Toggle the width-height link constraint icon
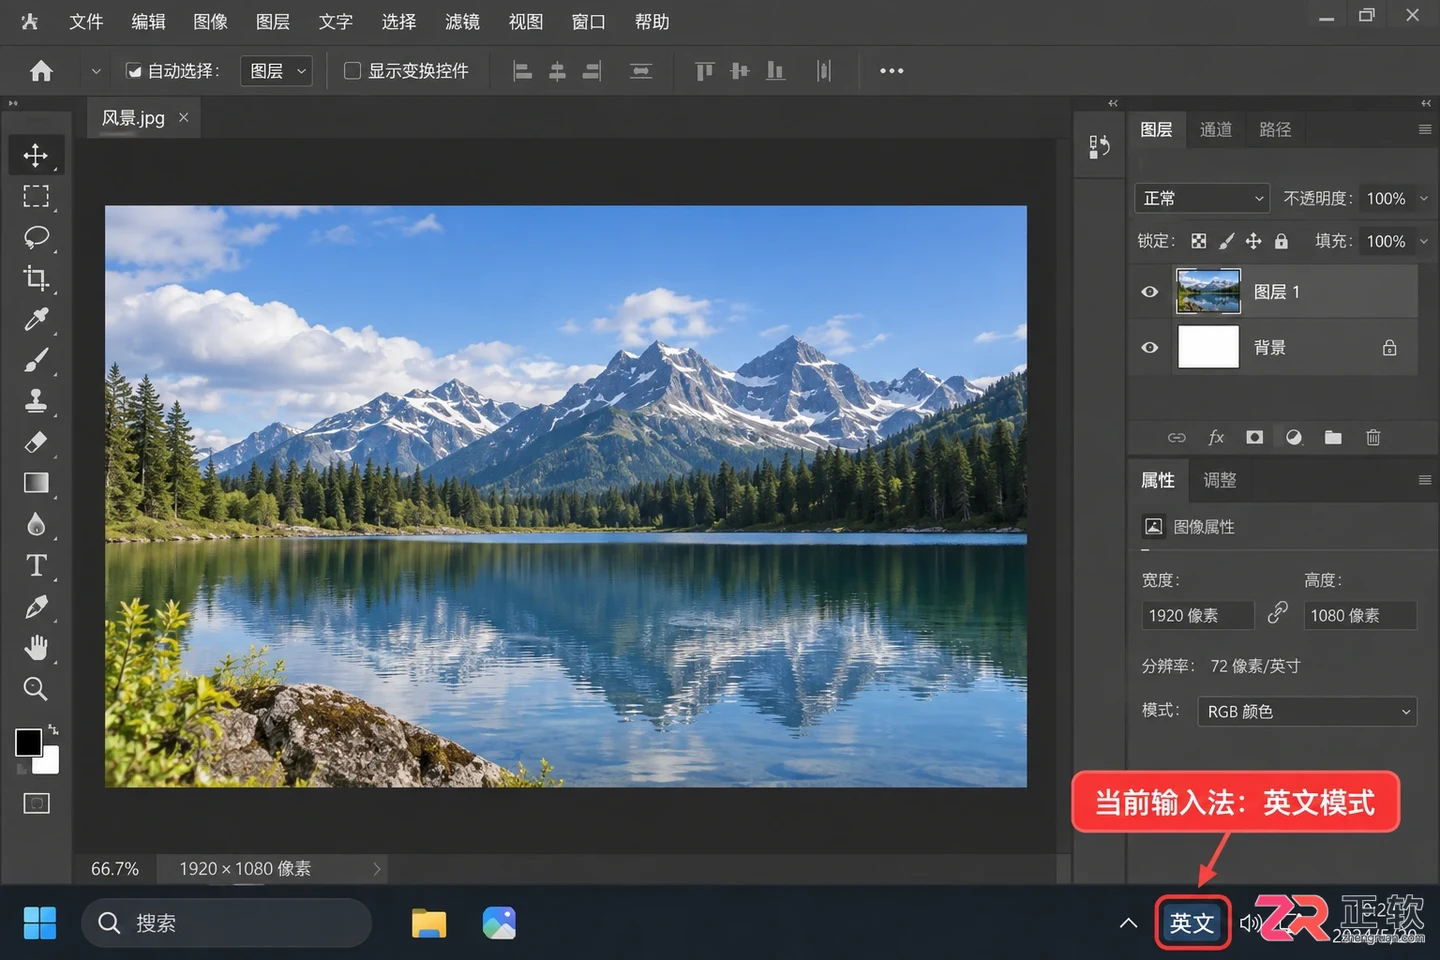 tap(1277, 613)
